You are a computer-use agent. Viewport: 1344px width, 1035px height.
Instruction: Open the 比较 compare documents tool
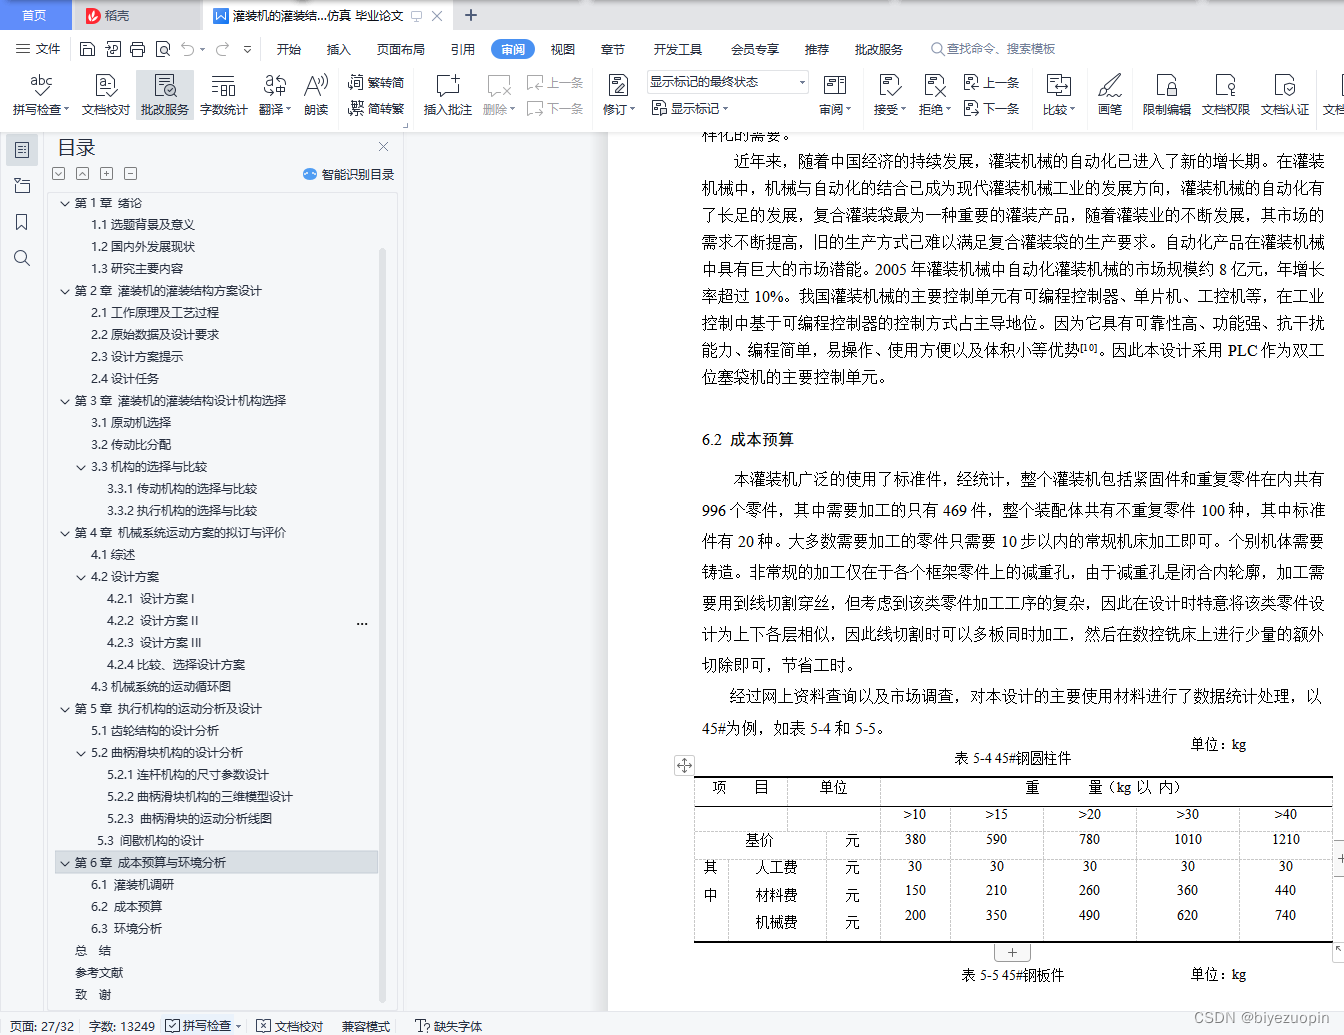click(1058, 95)
